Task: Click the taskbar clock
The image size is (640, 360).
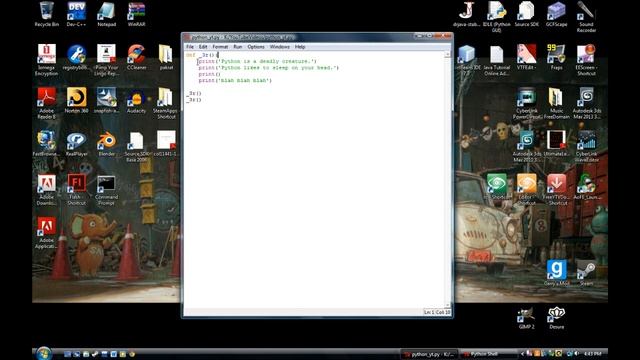Action: [x=593, y=354]
